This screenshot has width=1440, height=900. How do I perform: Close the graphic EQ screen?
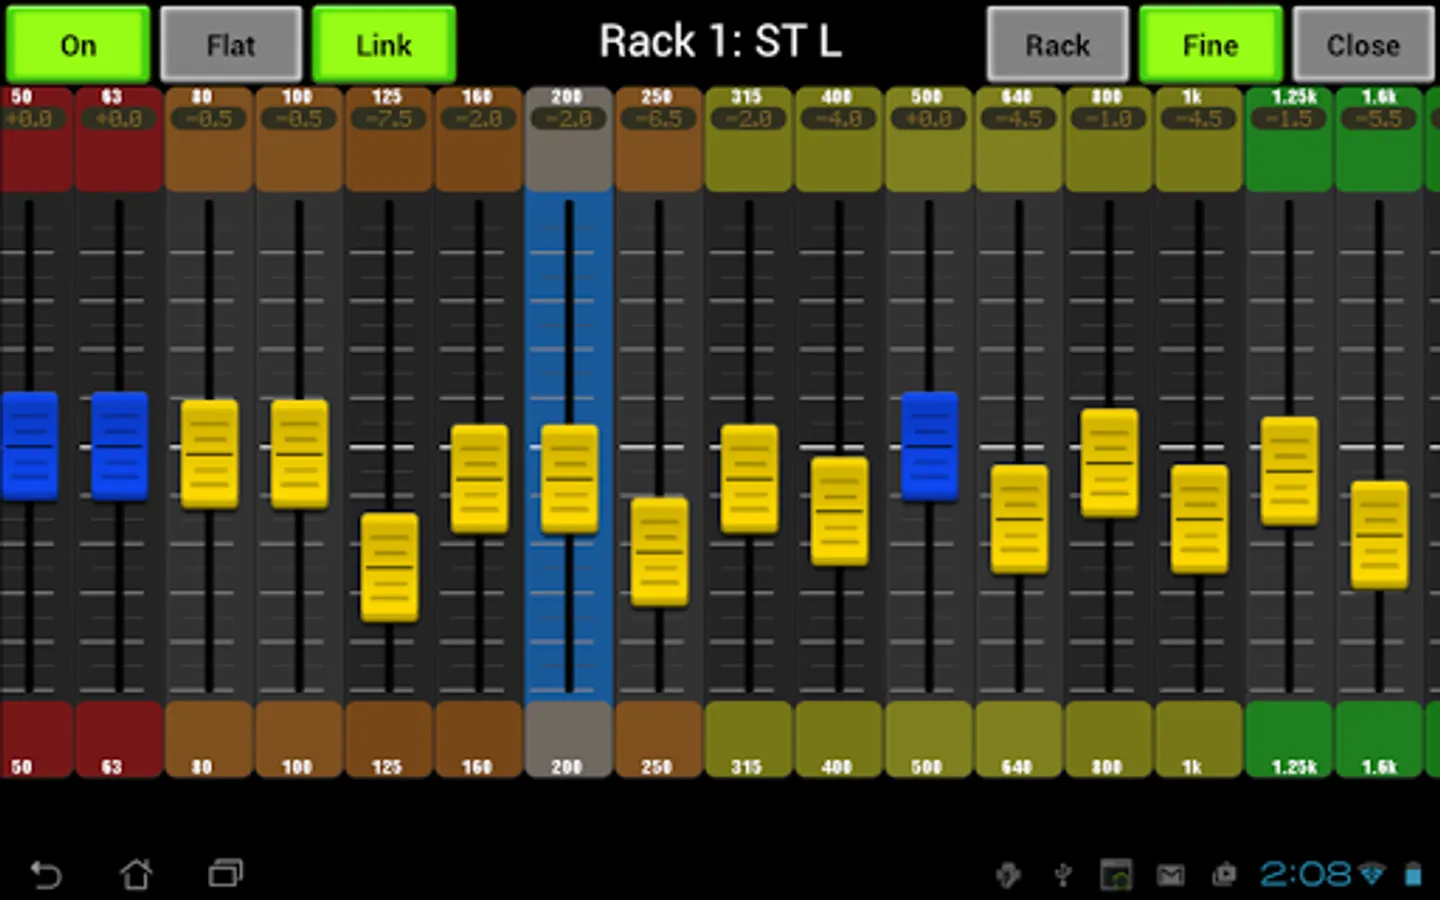(1364, 44)
